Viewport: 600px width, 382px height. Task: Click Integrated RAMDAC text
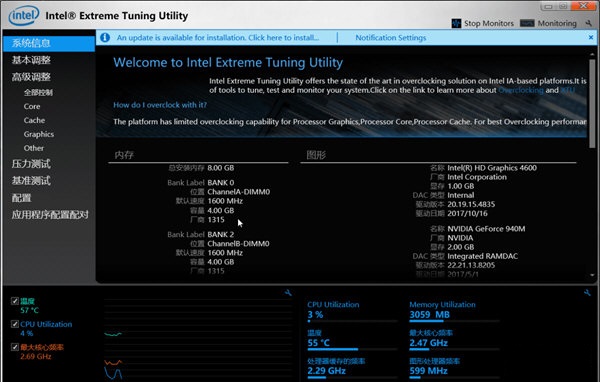(483, 256)
